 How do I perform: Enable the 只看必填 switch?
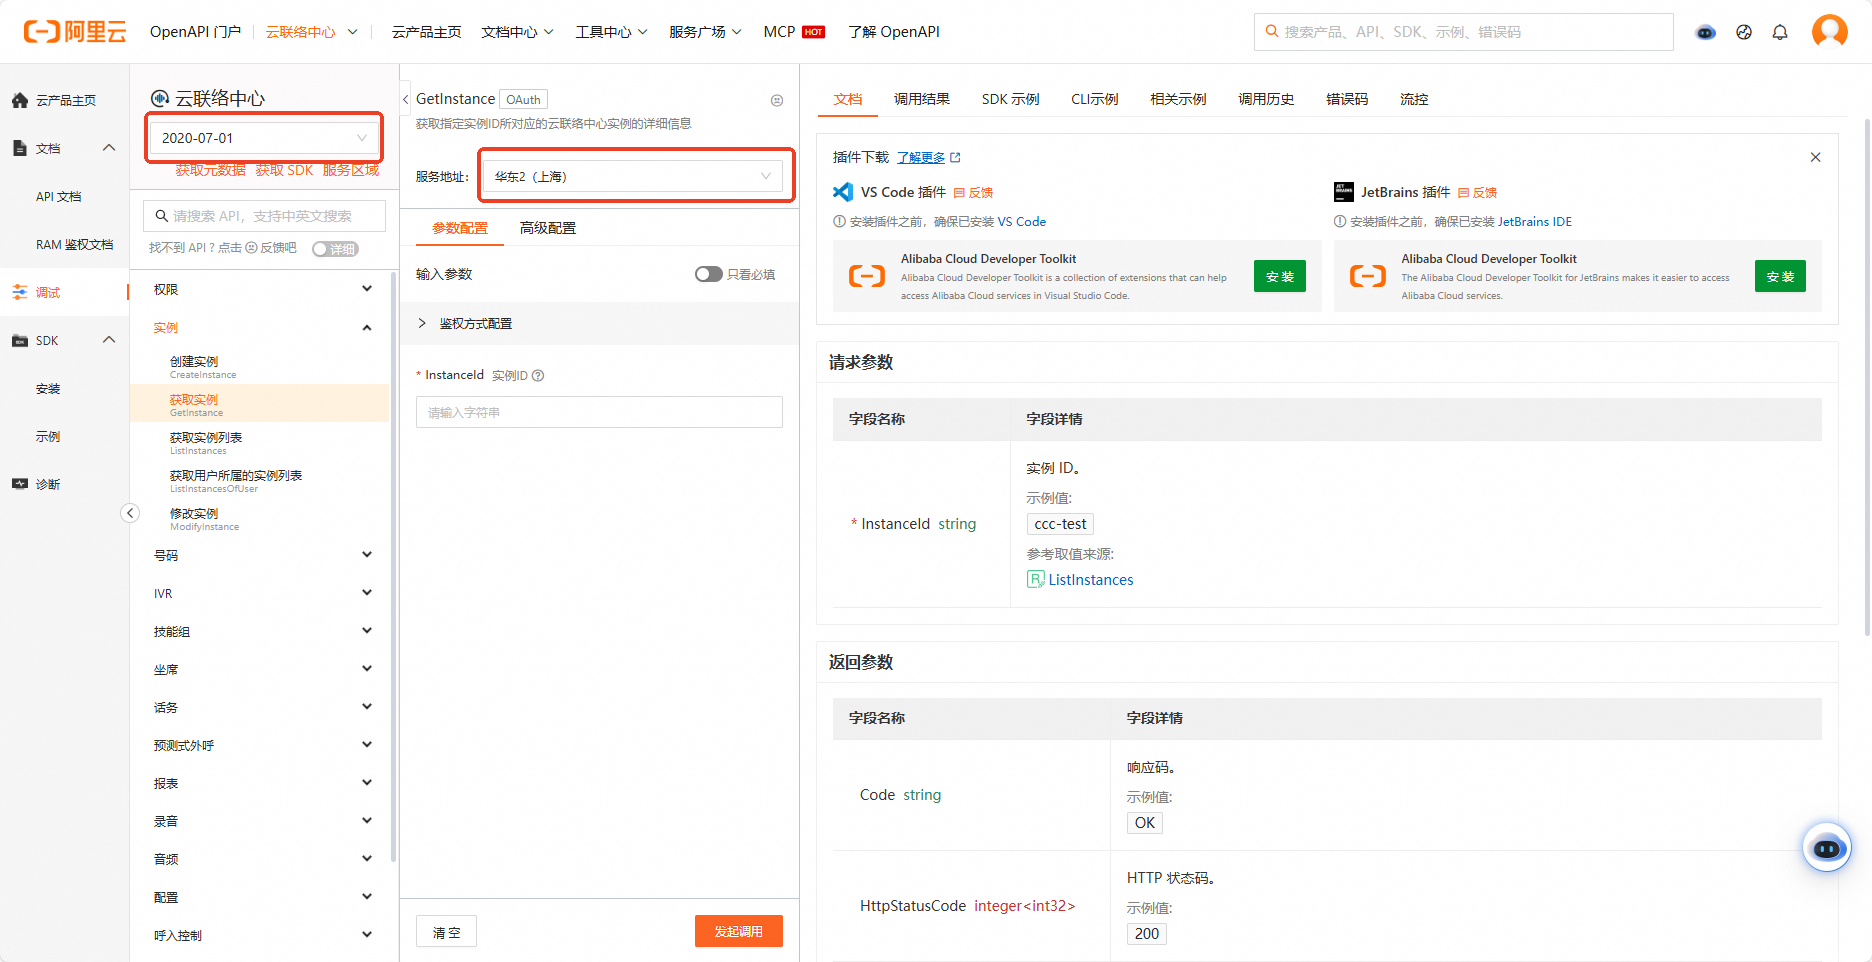click(709, 274)
